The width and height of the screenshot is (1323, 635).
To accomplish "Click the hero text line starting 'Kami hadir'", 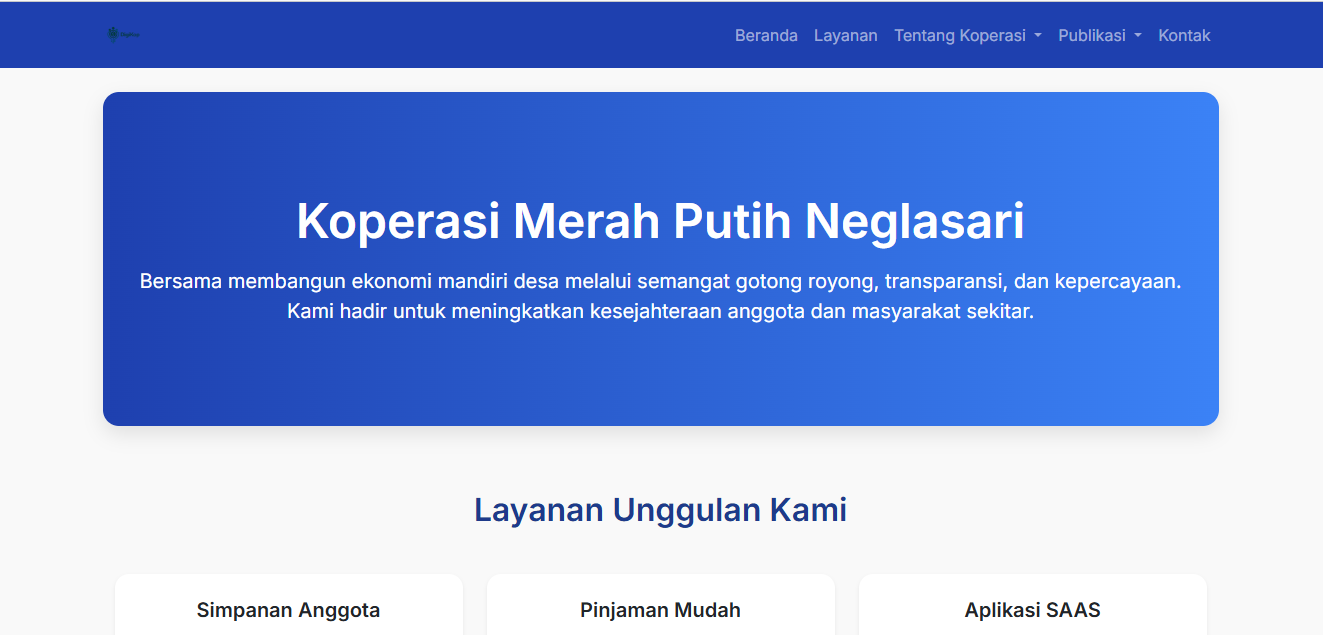I will pyautogui.click(x=660, y=311).
